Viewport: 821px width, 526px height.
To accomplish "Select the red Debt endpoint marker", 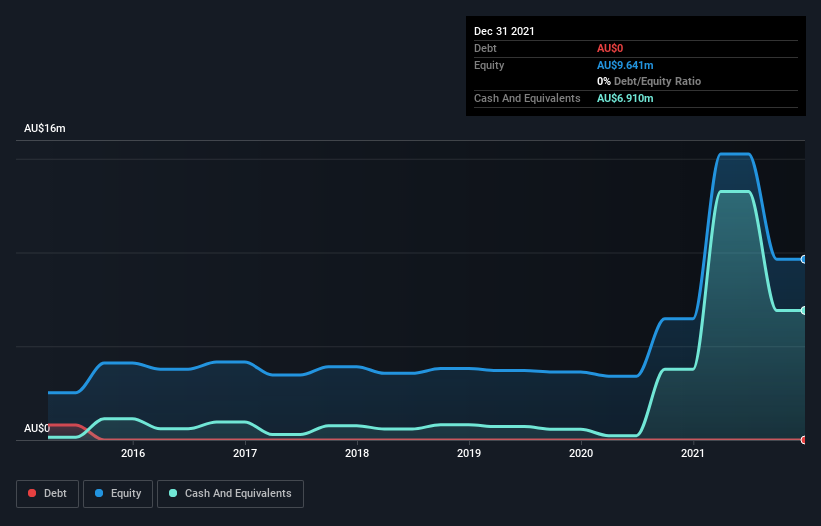I will tap(804, 440).
